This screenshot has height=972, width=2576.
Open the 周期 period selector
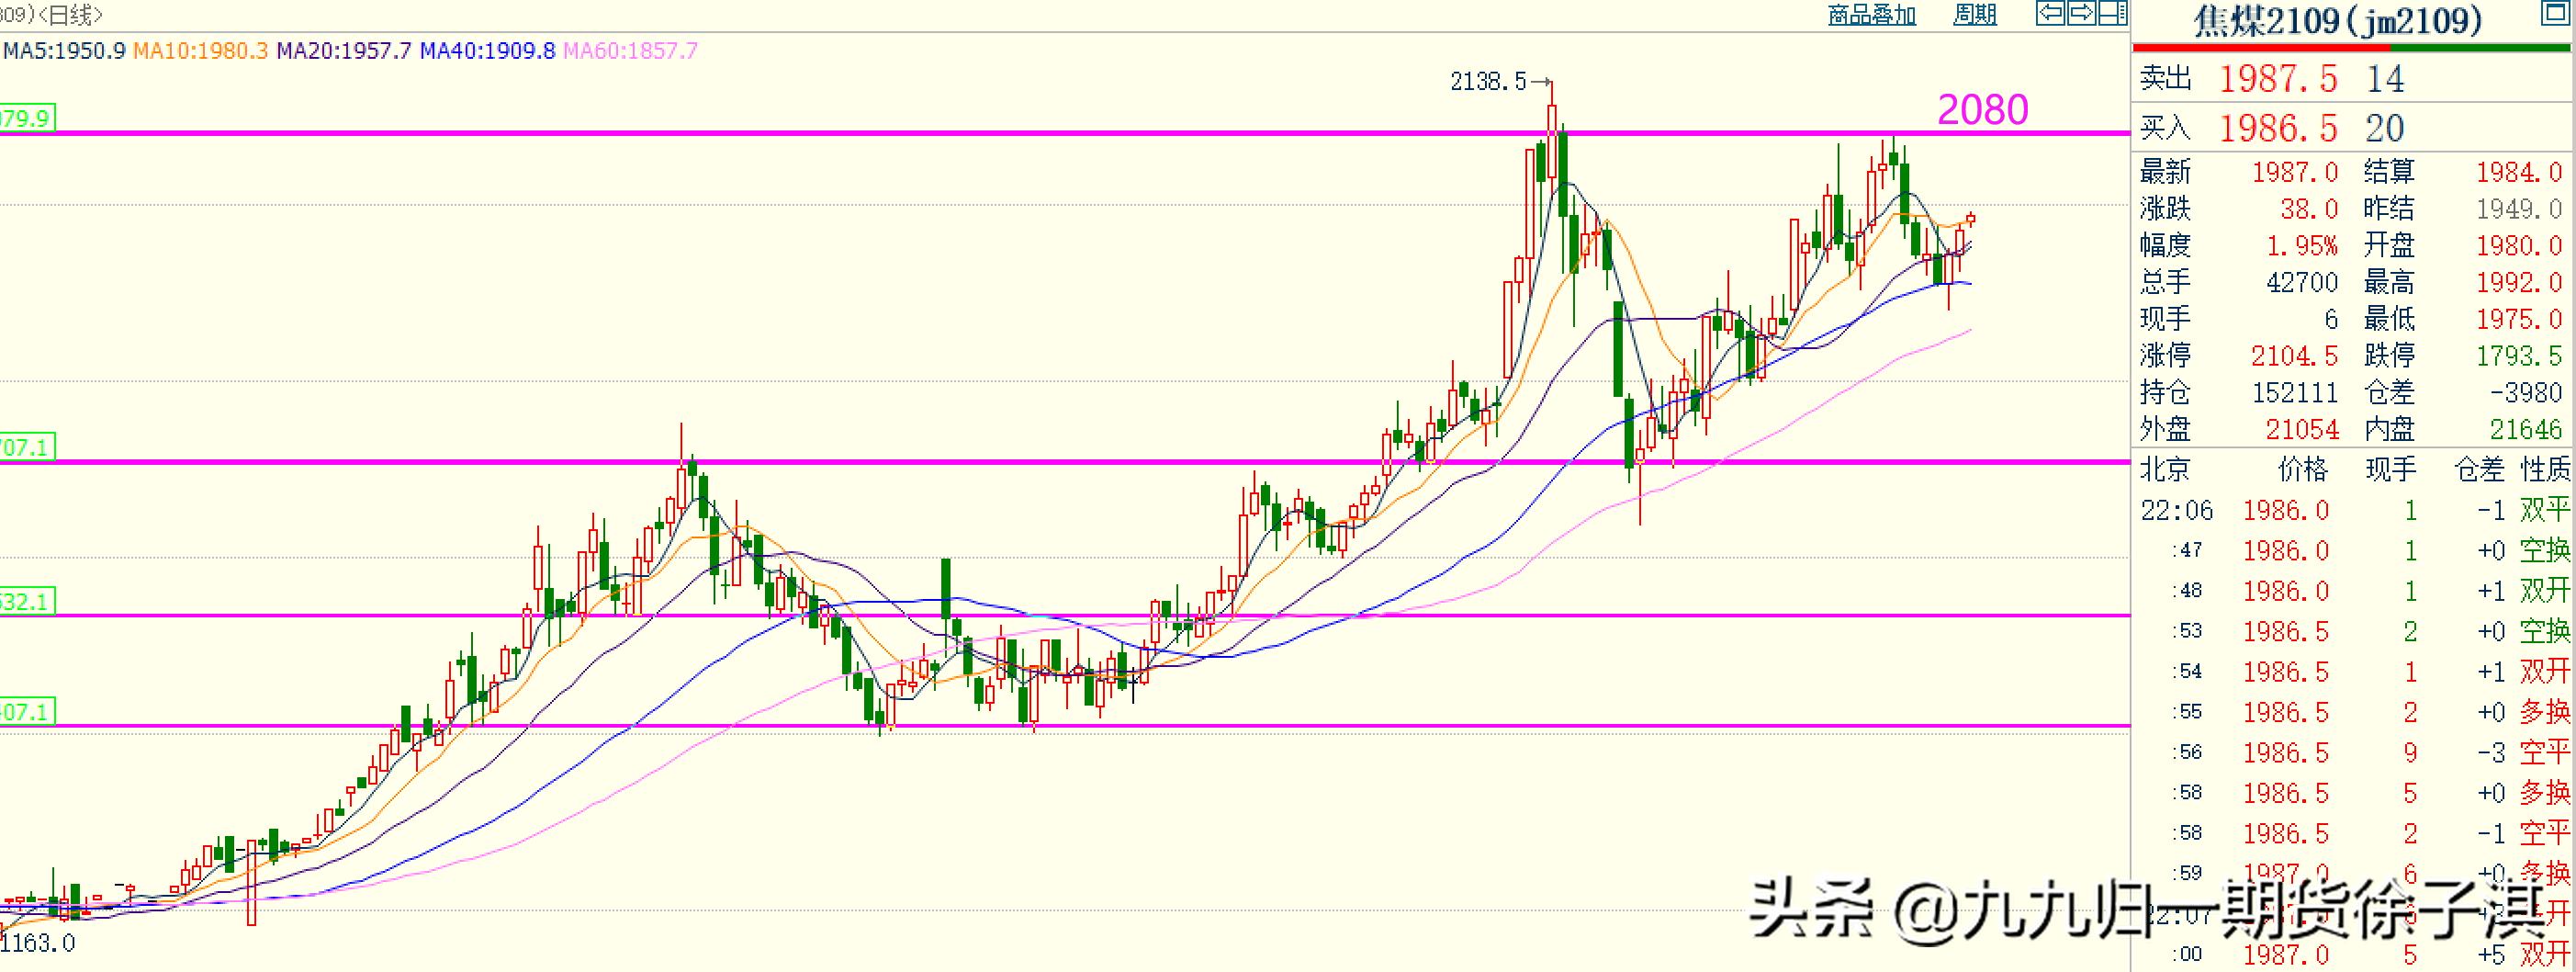point(1975,15)
